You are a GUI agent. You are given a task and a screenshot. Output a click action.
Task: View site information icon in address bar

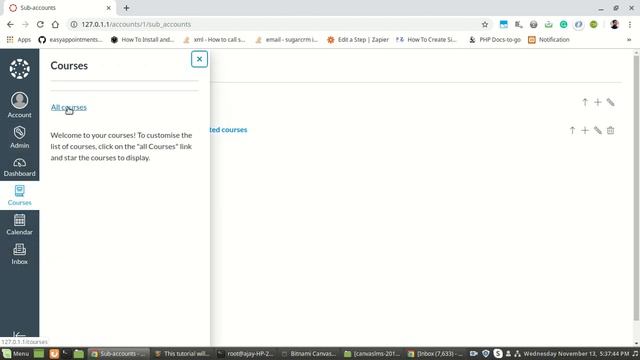click(74, 24)
